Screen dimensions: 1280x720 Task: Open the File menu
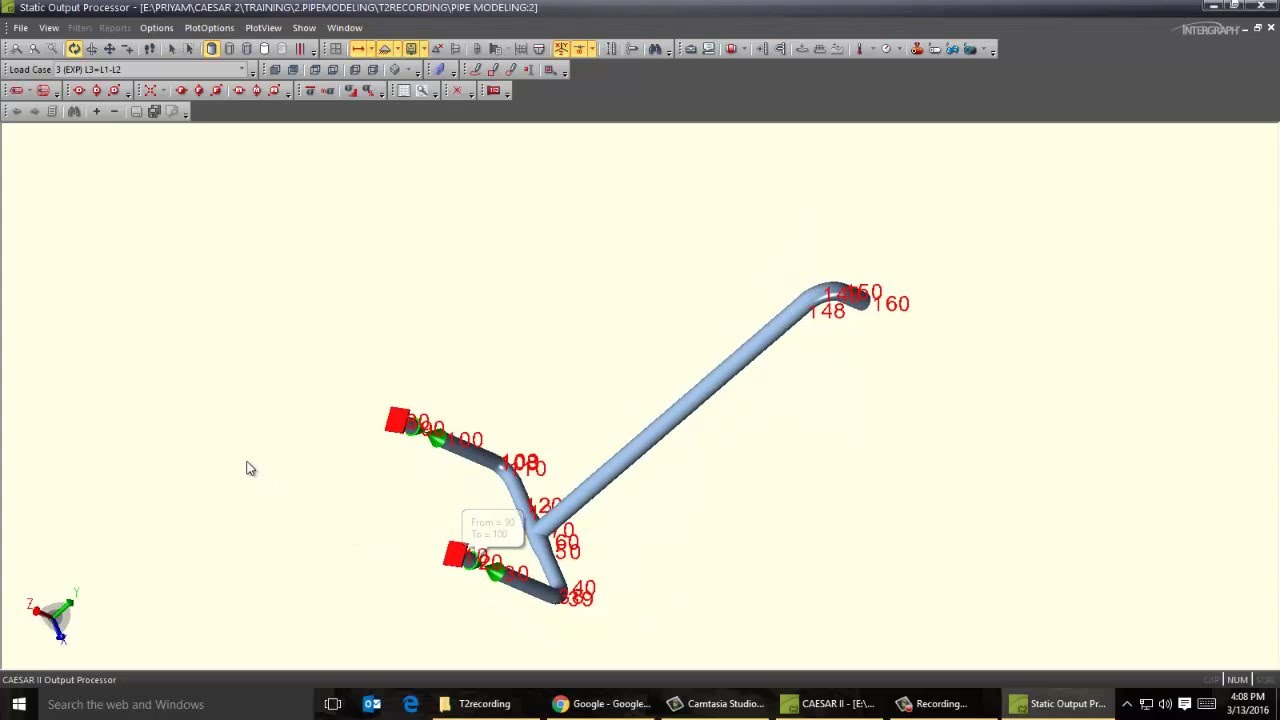click(20, 28)
